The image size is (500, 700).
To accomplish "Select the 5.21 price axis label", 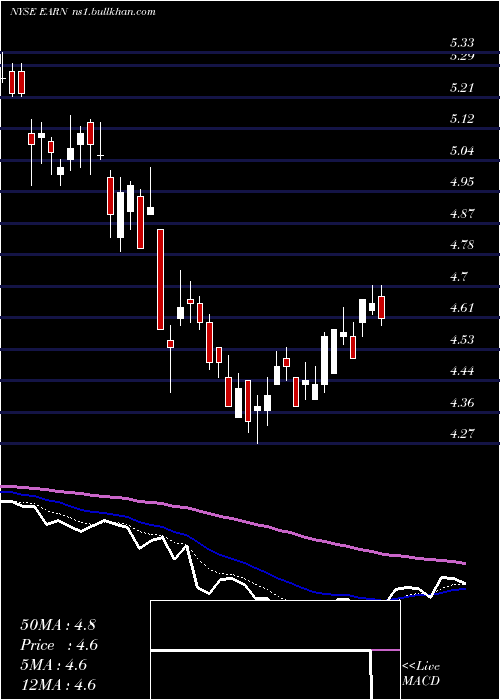I will coord(462,88).
